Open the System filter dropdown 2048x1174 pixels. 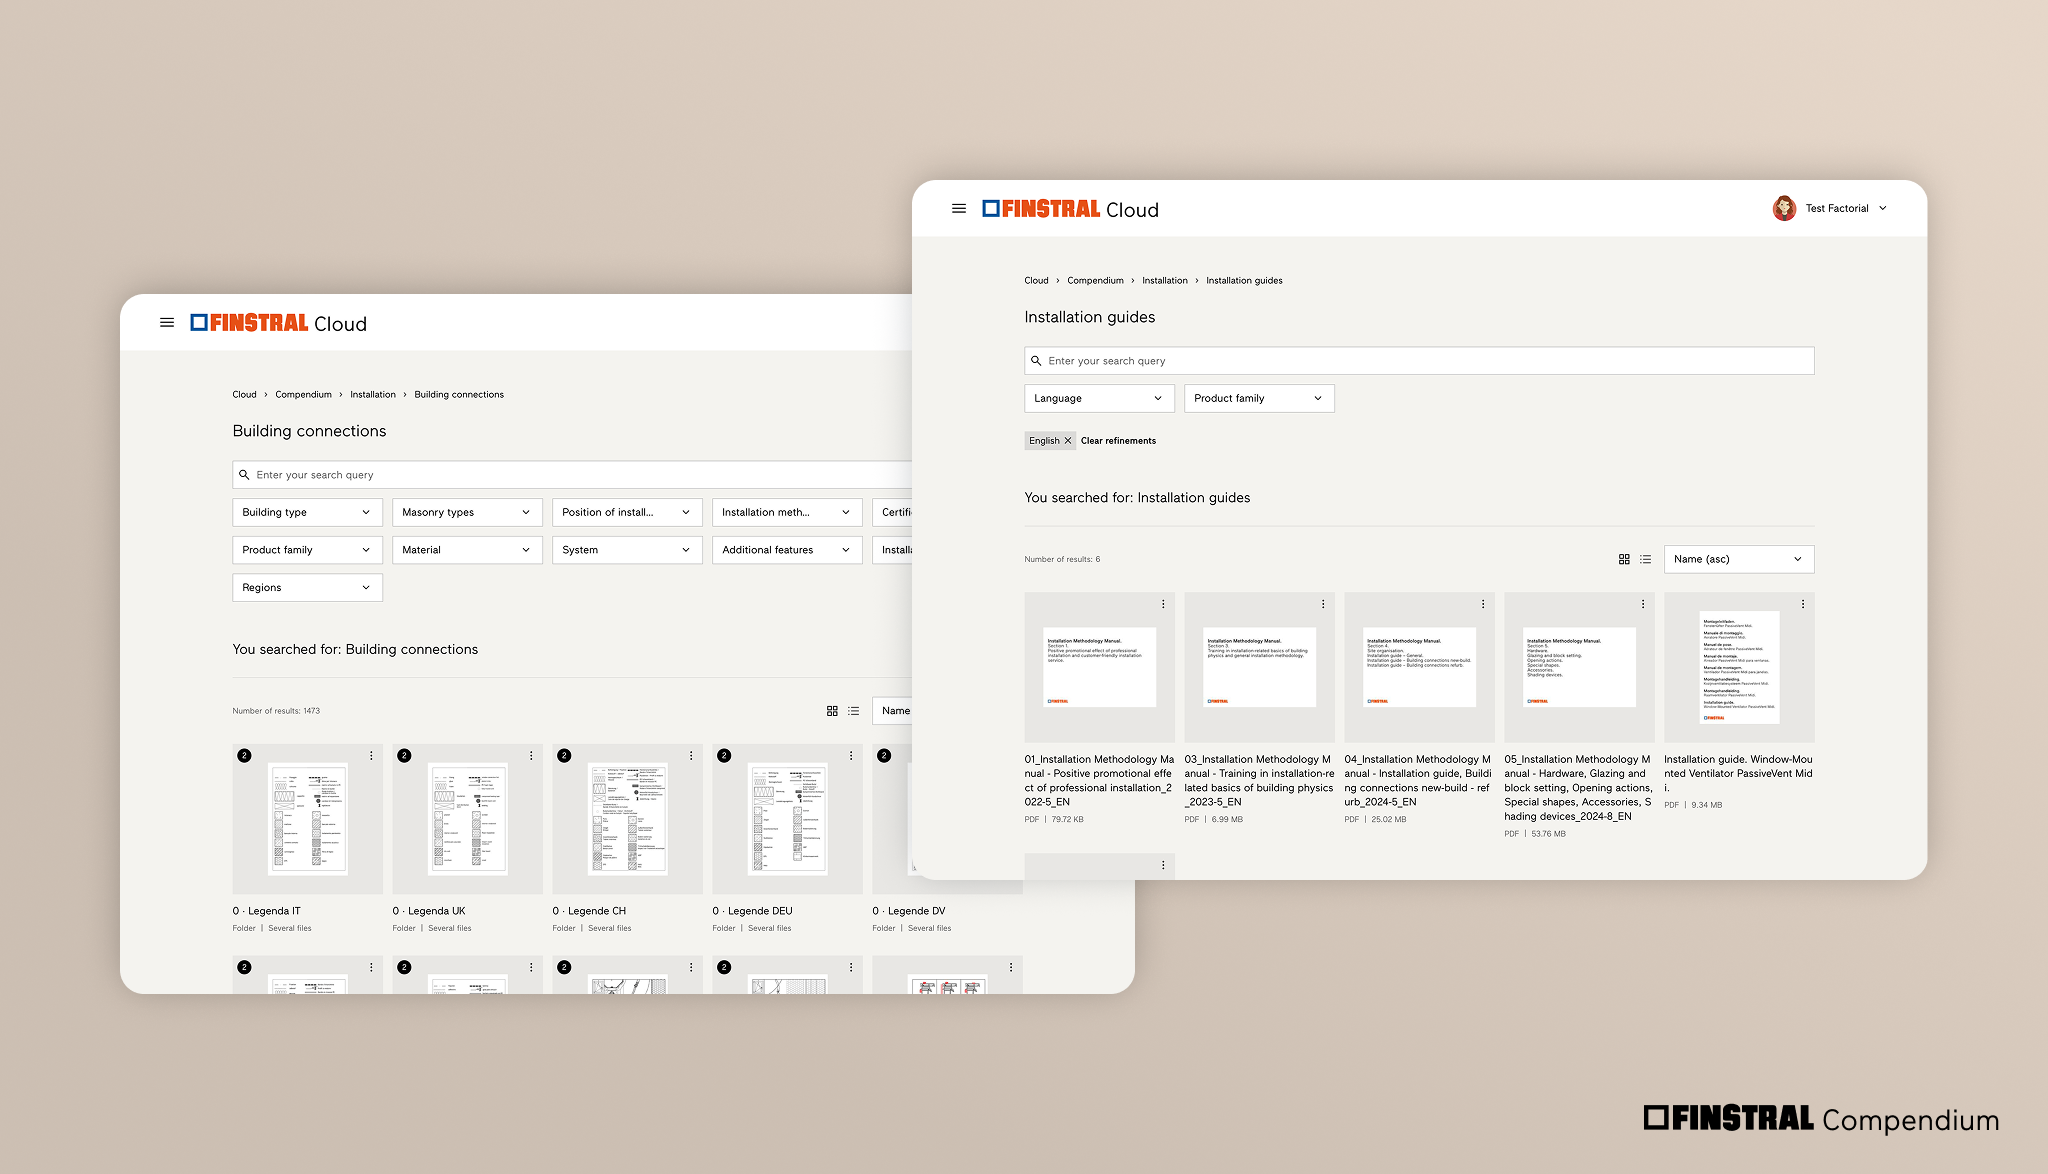tap(627, 550)
